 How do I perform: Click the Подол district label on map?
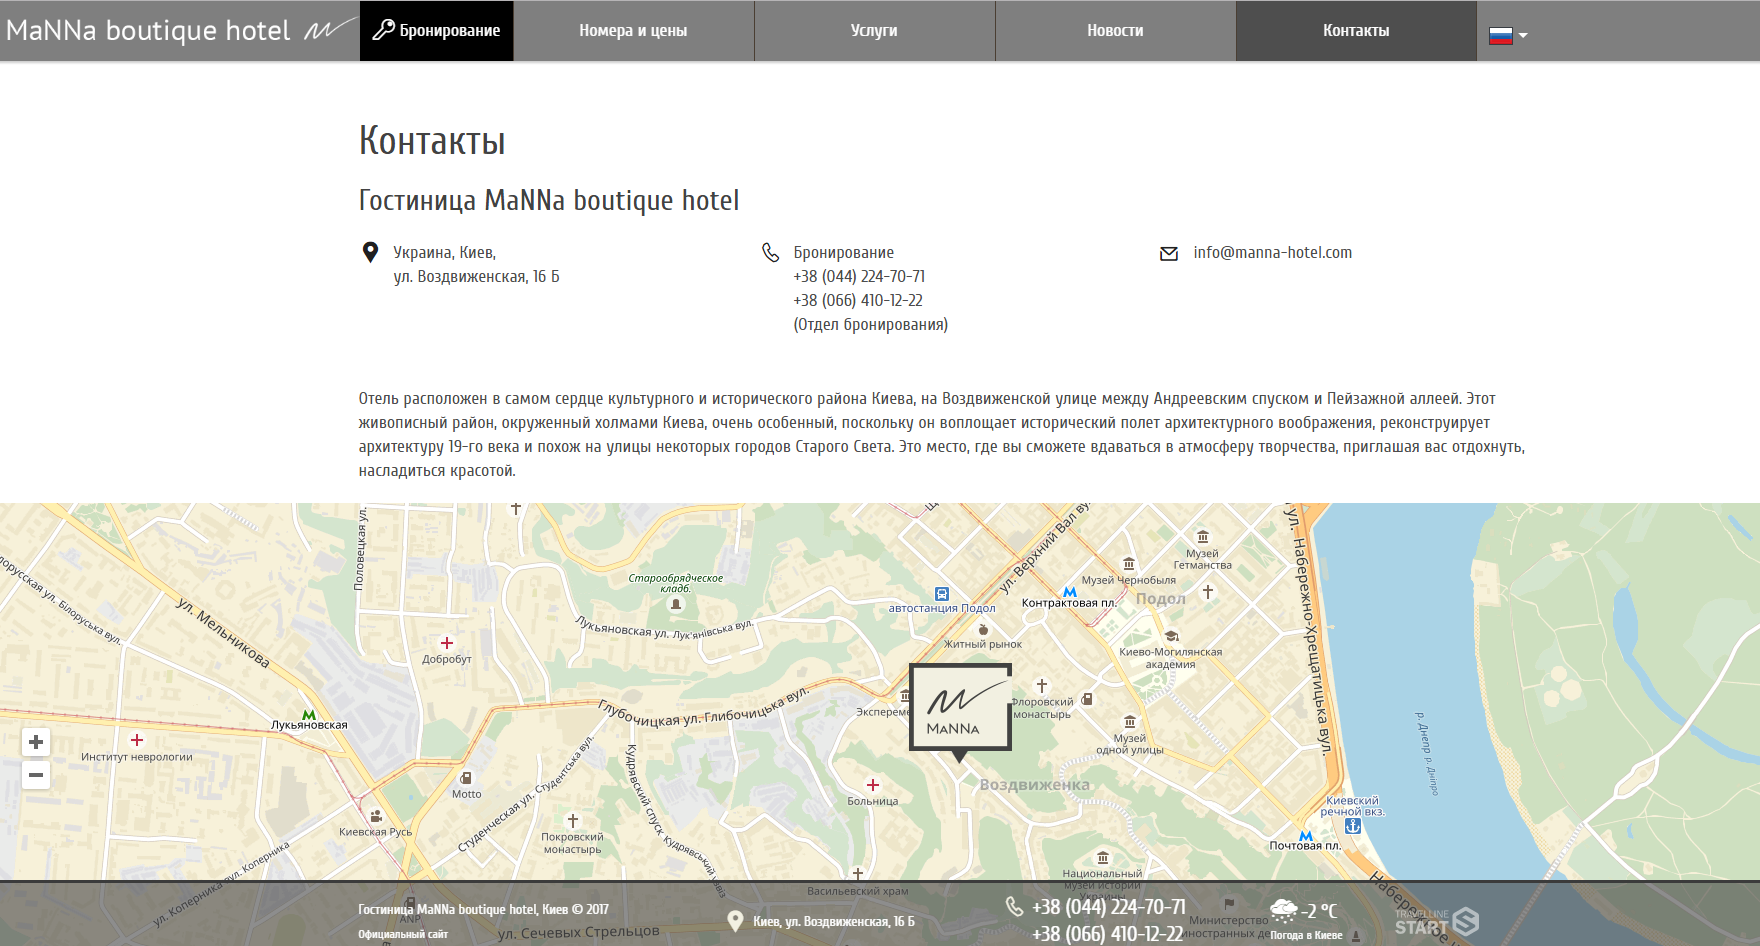click(x=1161, y=599)
